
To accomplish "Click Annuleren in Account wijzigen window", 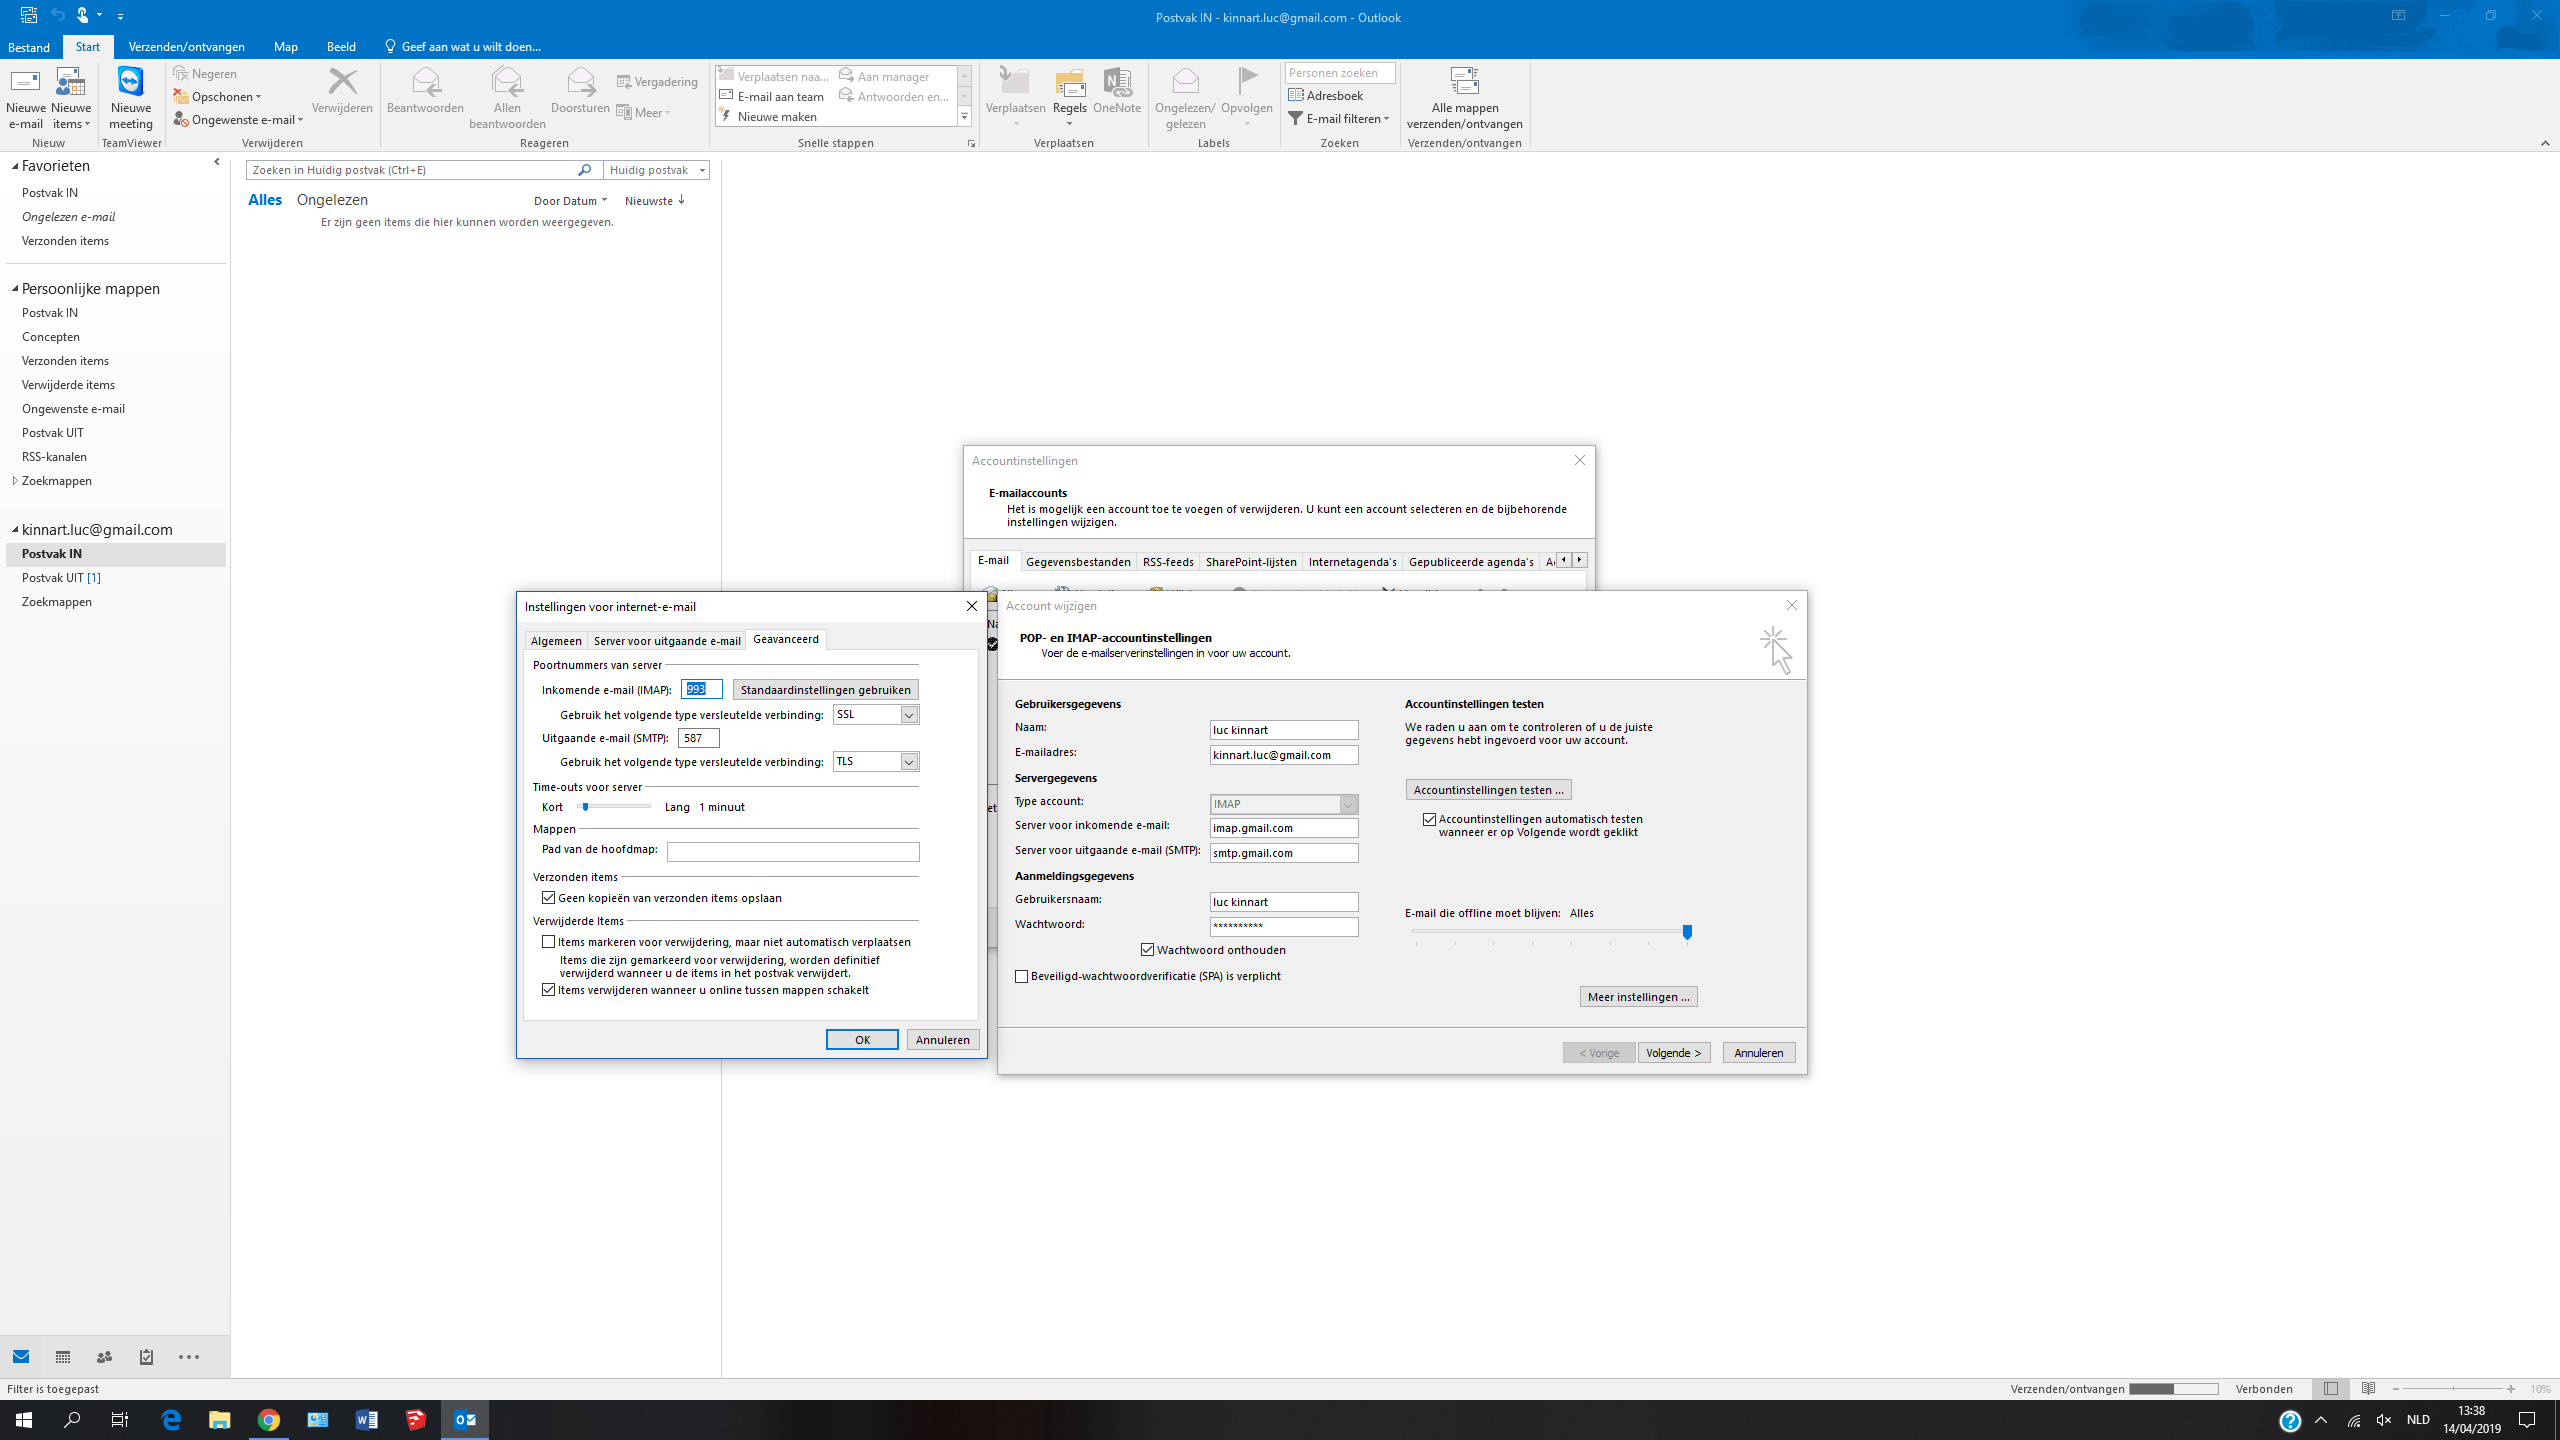I will pos(1758,1053).
